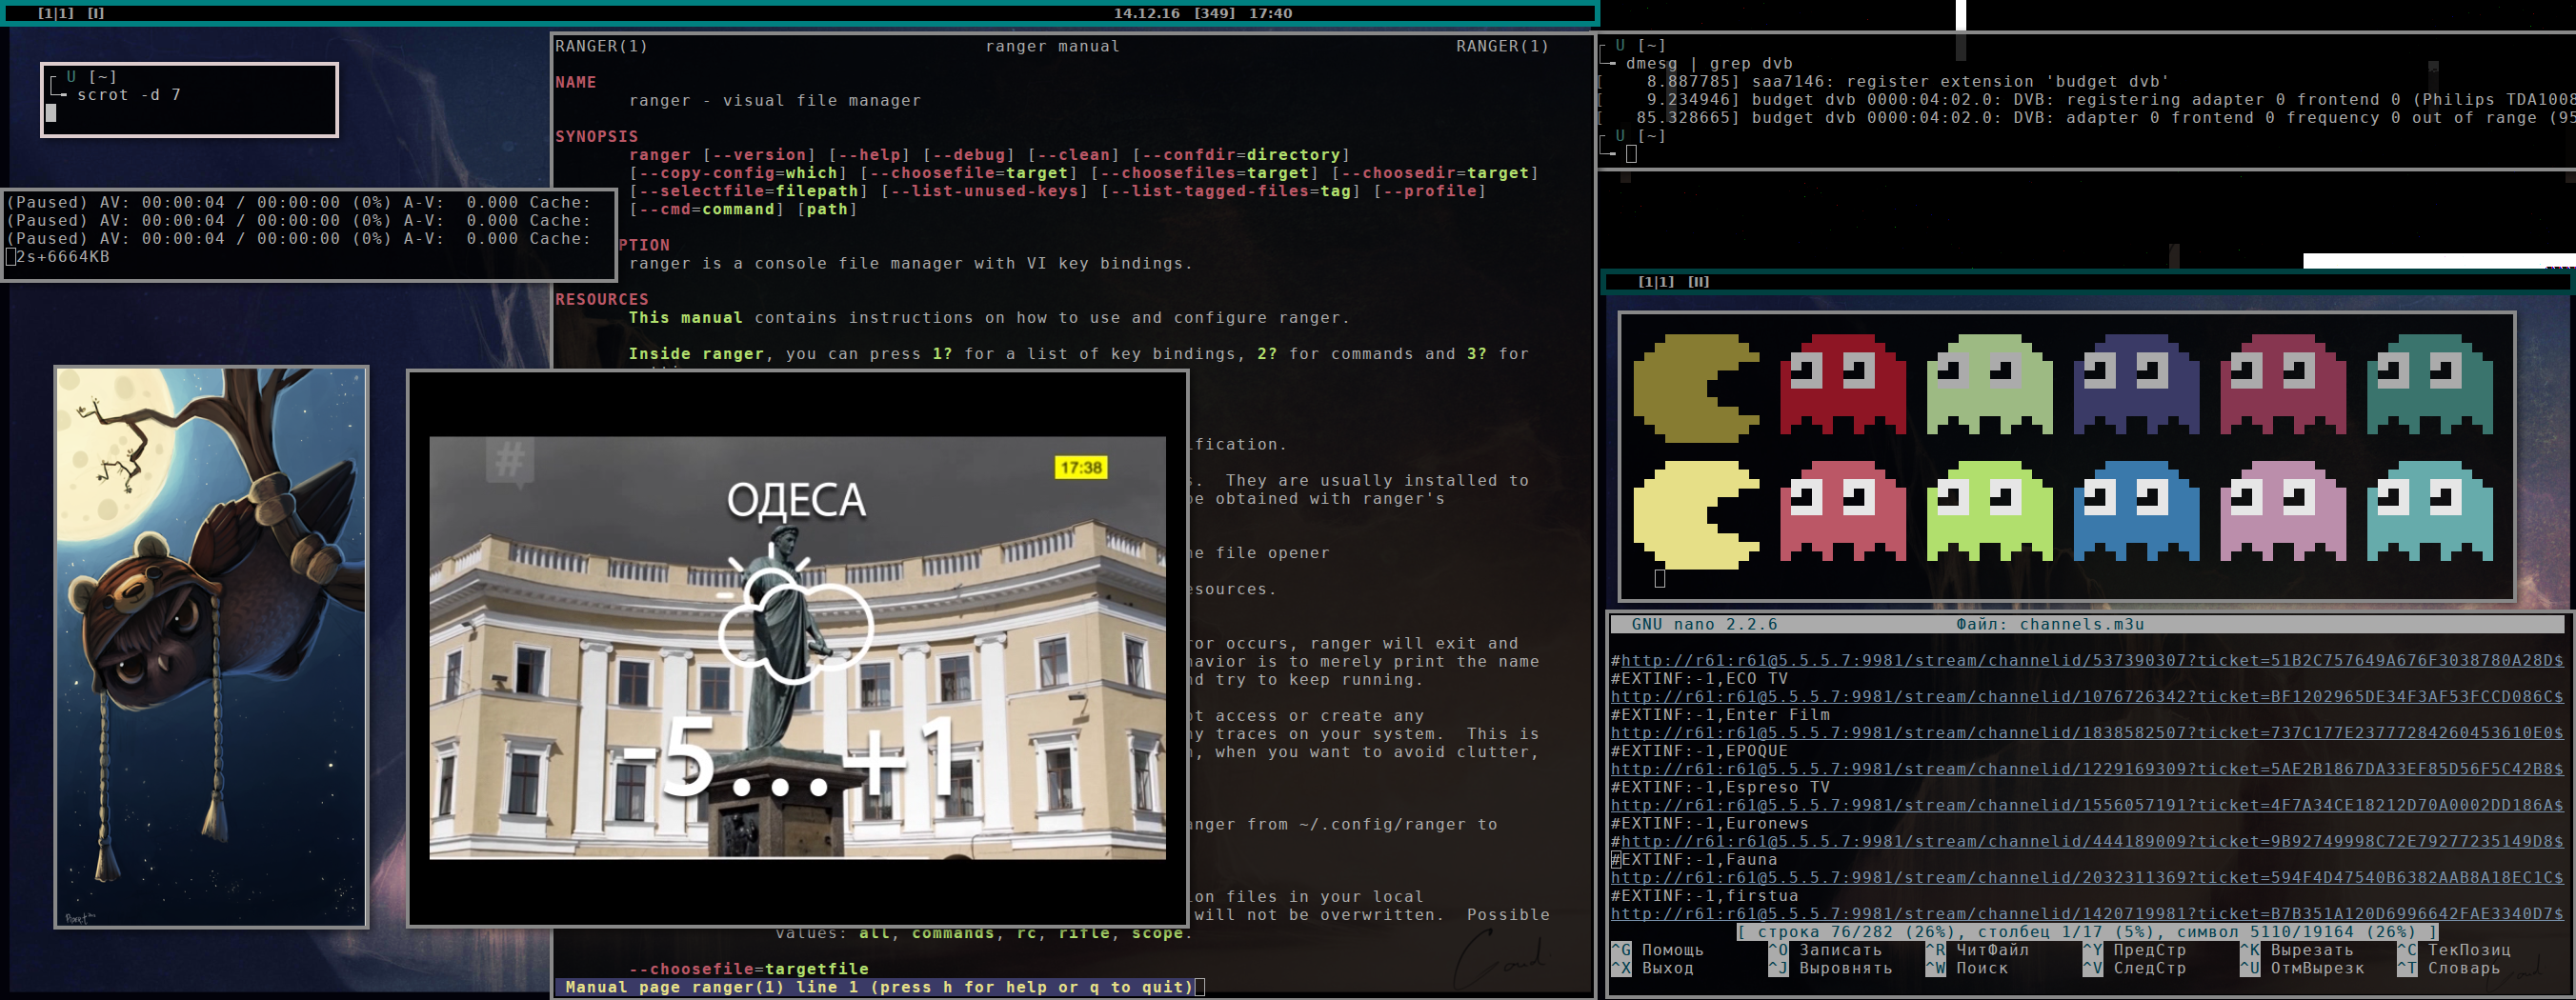Click the saa7146 register extension dmesg line
Screen dimensions: 2576x1000
pos(1884,82)
